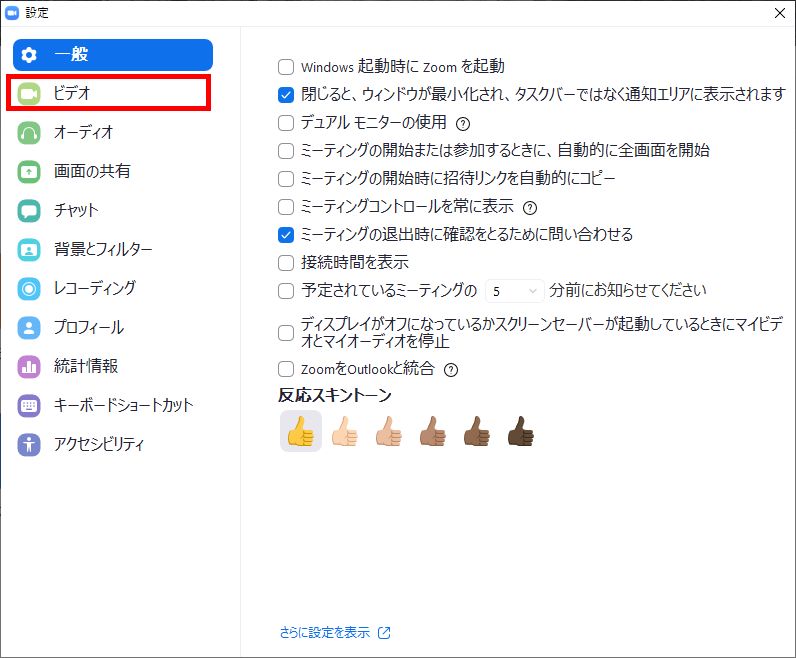796x658 pixels.
Task: Click the keyboard icon for shortcuts
Action: 29,406
